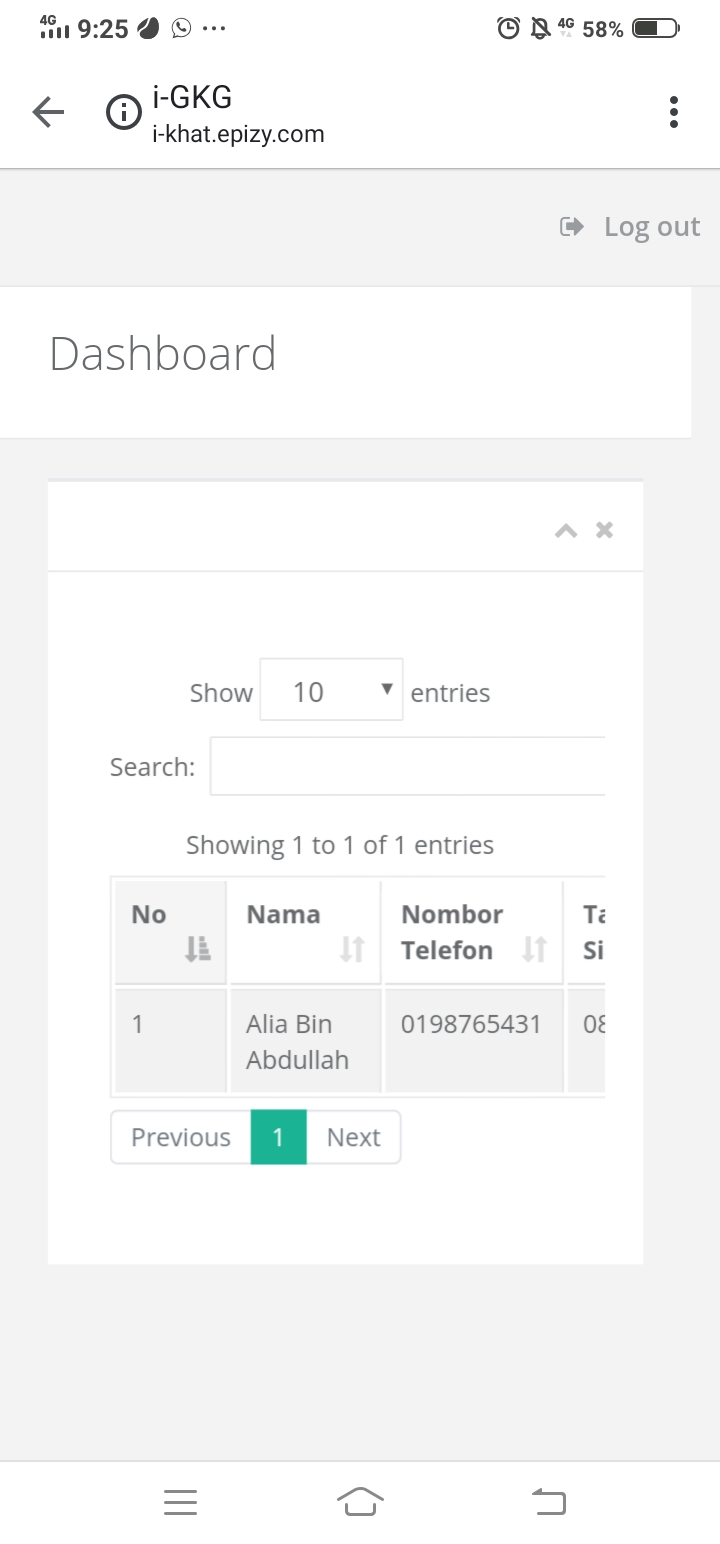This screenshot has height=1544, width=720.
Task: Open the Show entries dropdown
Action: point(331,689)
